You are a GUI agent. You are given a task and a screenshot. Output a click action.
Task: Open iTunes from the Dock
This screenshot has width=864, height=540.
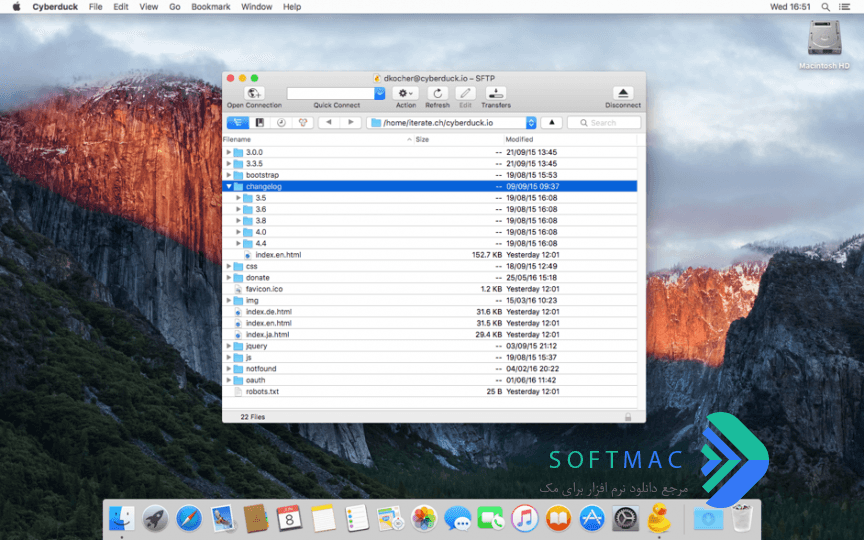(x=525, y=519)
